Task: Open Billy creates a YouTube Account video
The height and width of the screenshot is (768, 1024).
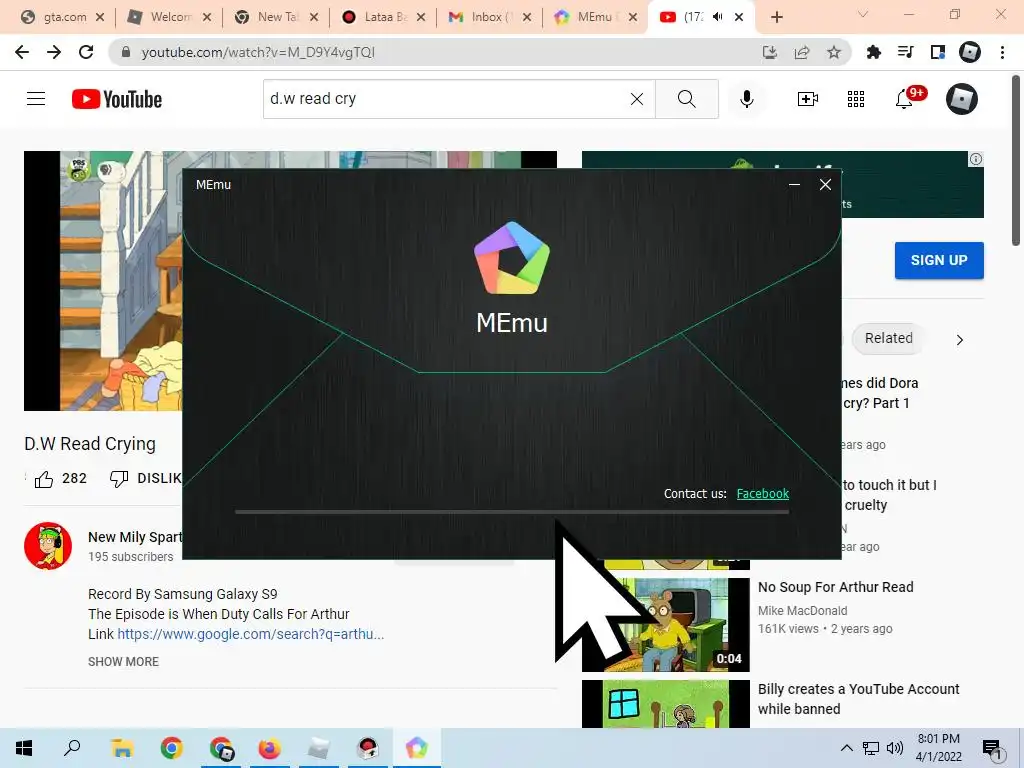Action: [x=859, y=699]
